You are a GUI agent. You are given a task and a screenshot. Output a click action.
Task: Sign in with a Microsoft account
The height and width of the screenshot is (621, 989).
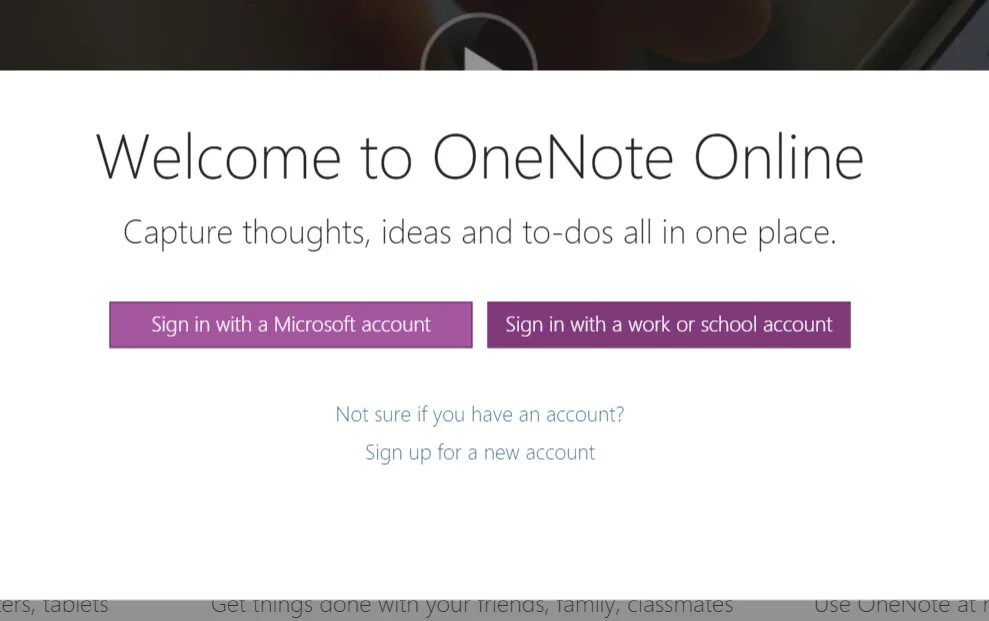click(x=291, y=325)
